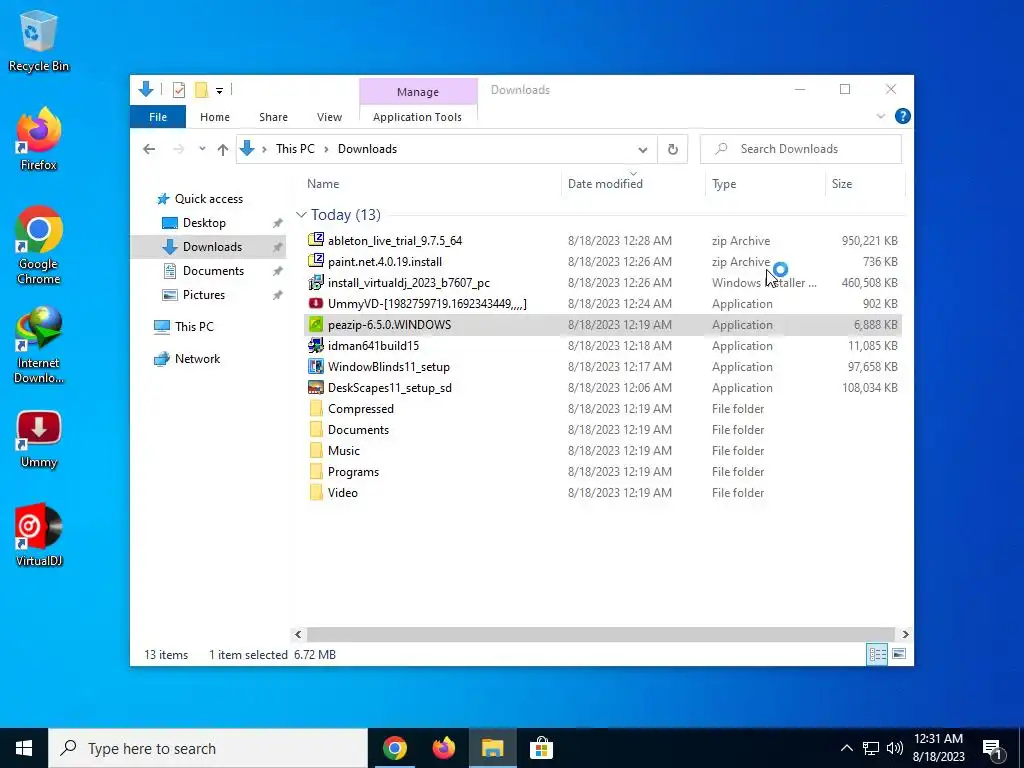1024x768 pixels.
Task: Show hidden system tray icons
Action: coord(846,748)
